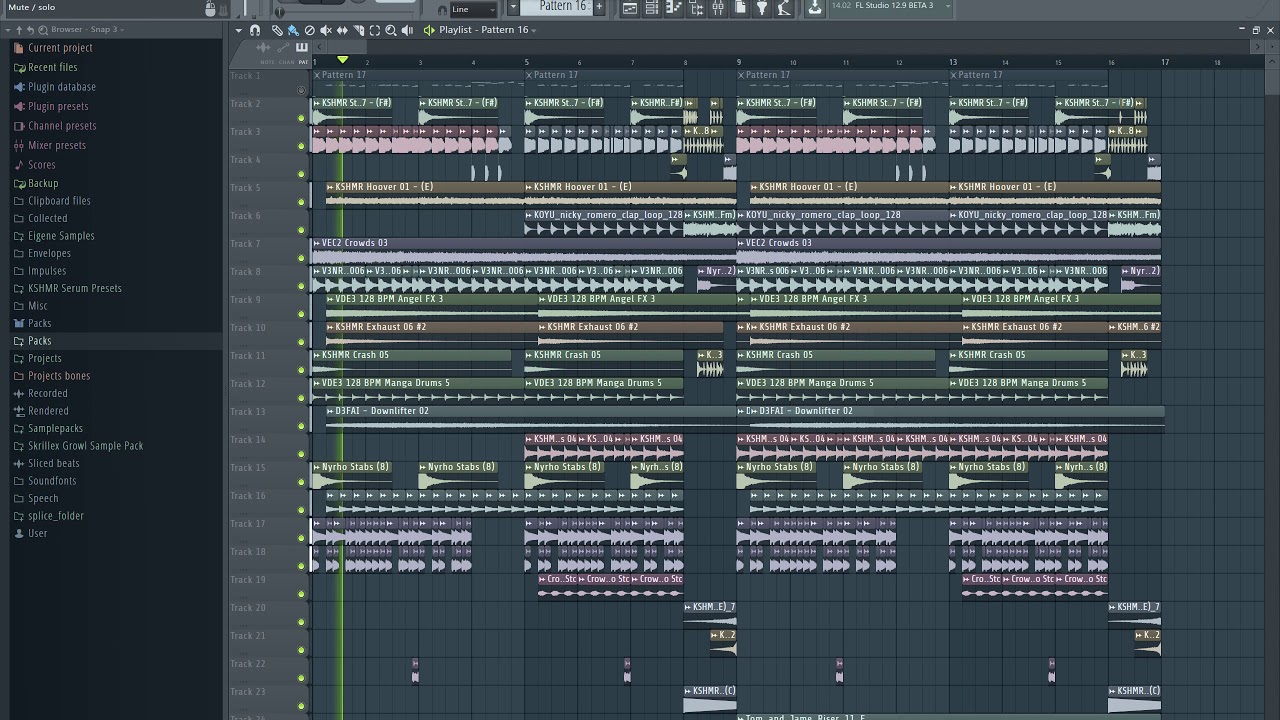Mute Track 11 using its green light
The height and width of the screenshot is (720, 1280).
pos(301,370)
